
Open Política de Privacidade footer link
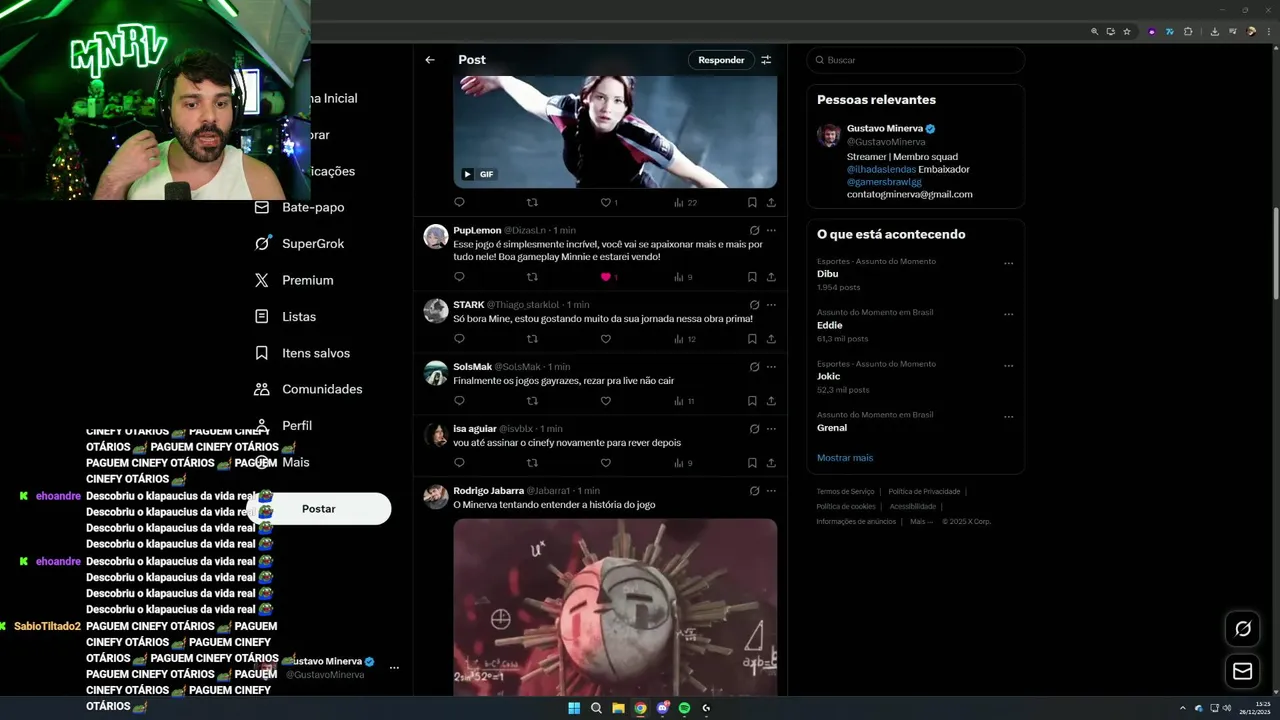[924, 492]
